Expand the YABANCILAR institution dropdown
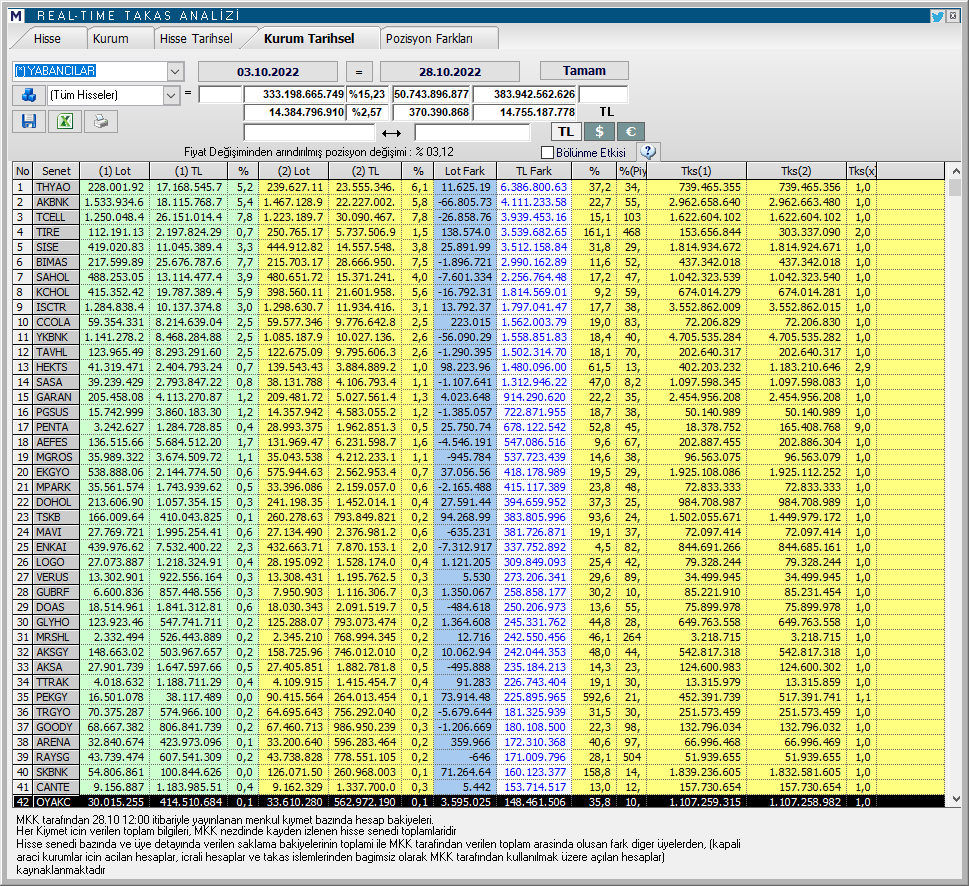The width and height of the screenshot is (969, 886). coord(175,71)
